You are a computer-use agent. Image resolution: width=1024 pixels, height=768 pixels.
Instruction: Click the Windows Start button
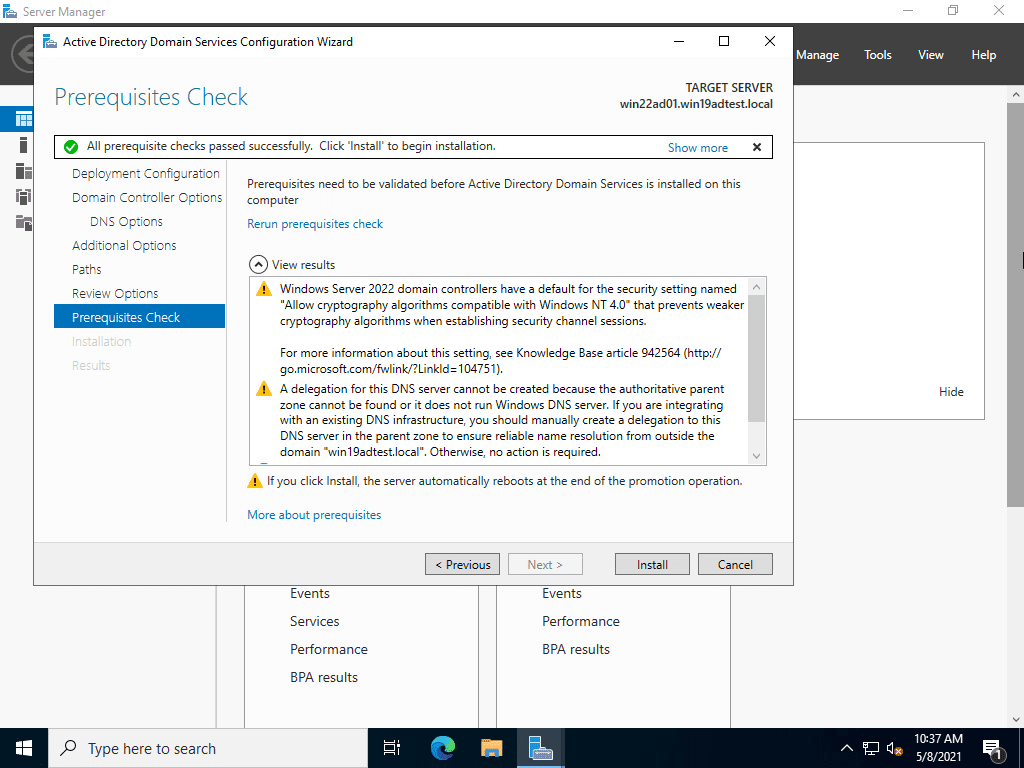click(23, 747)
